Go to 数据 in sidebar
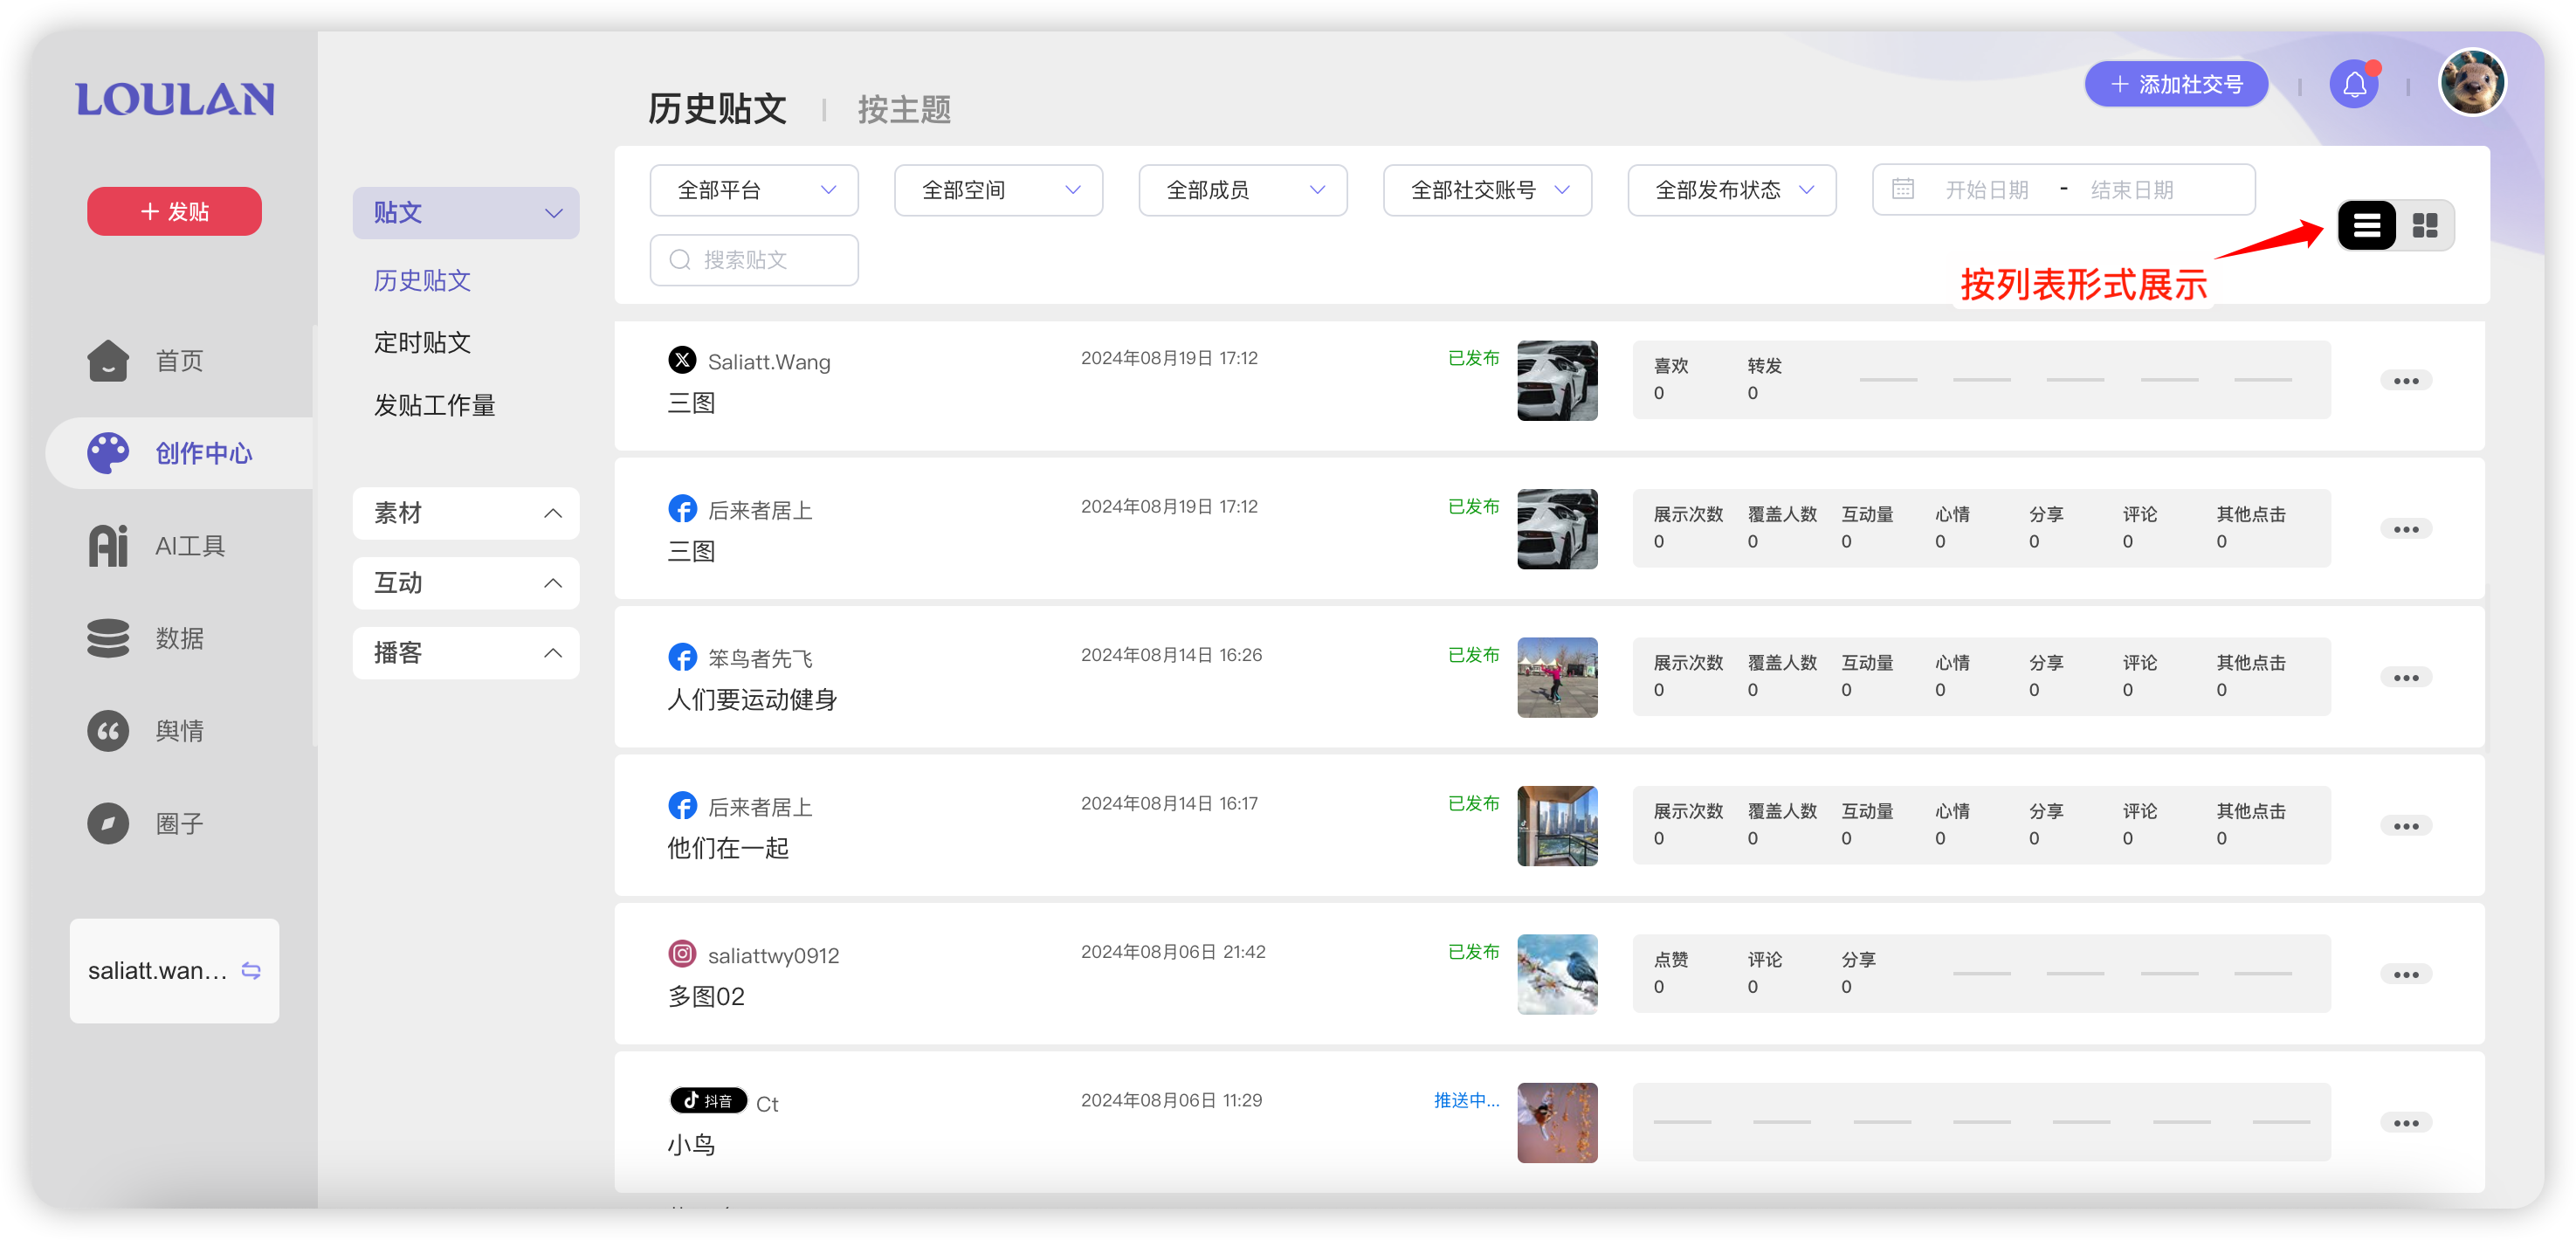Image resolution: width=2576 pixels, height=1240 pixels. pyautogui.click(x=179, y=638)
